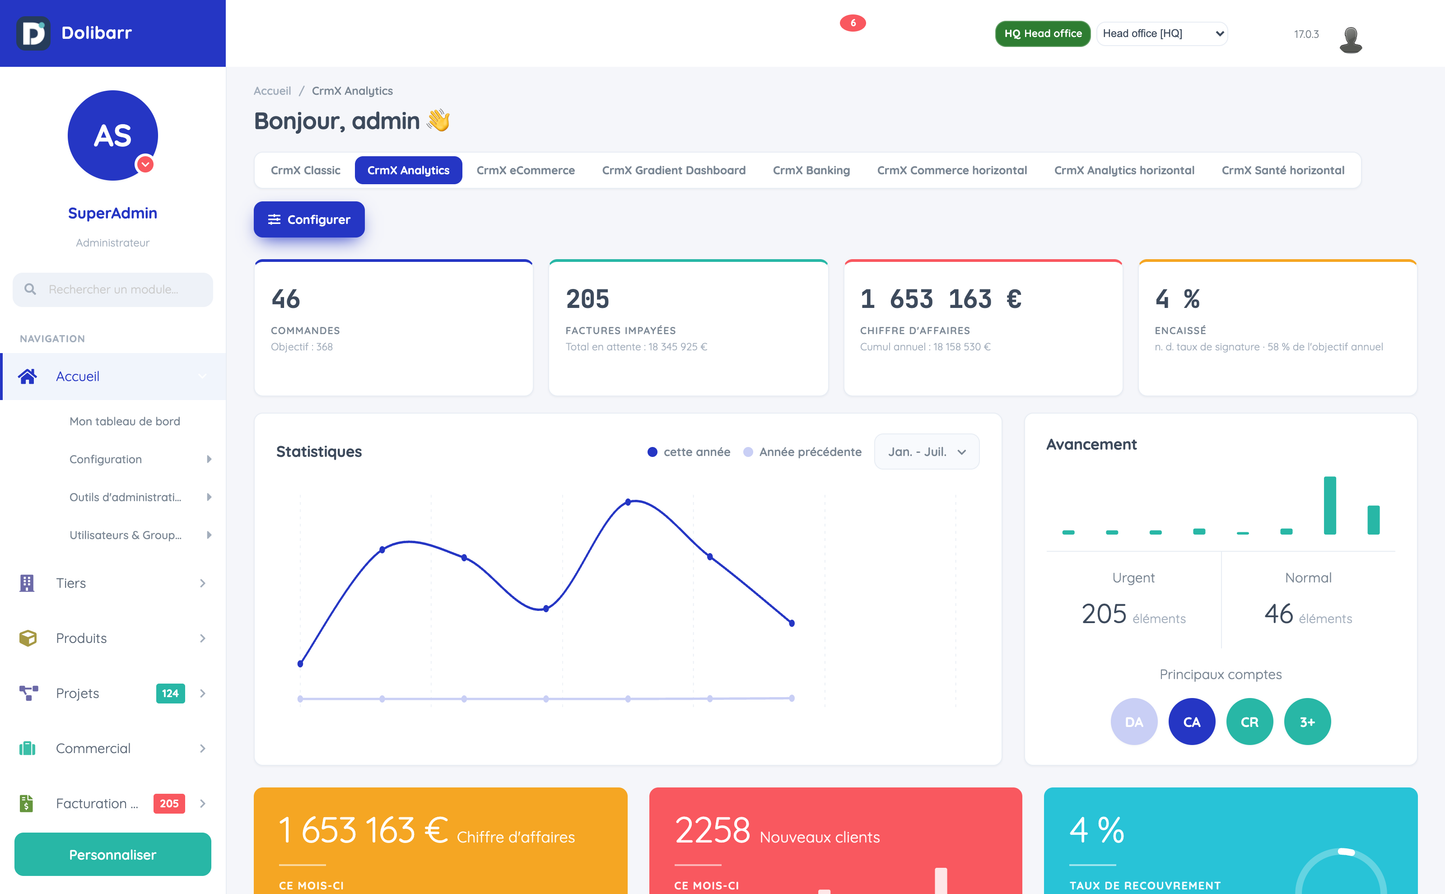Expand the Facturation menu chevron
The width and height of the screenshot is (1445, 894).
point(203,803)
